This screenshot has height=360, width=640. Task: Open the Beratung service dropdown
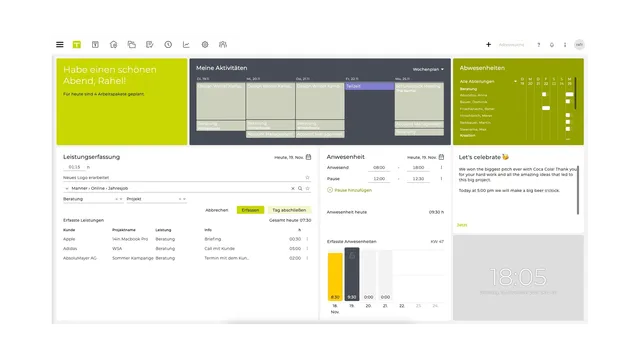click(93, 199)
